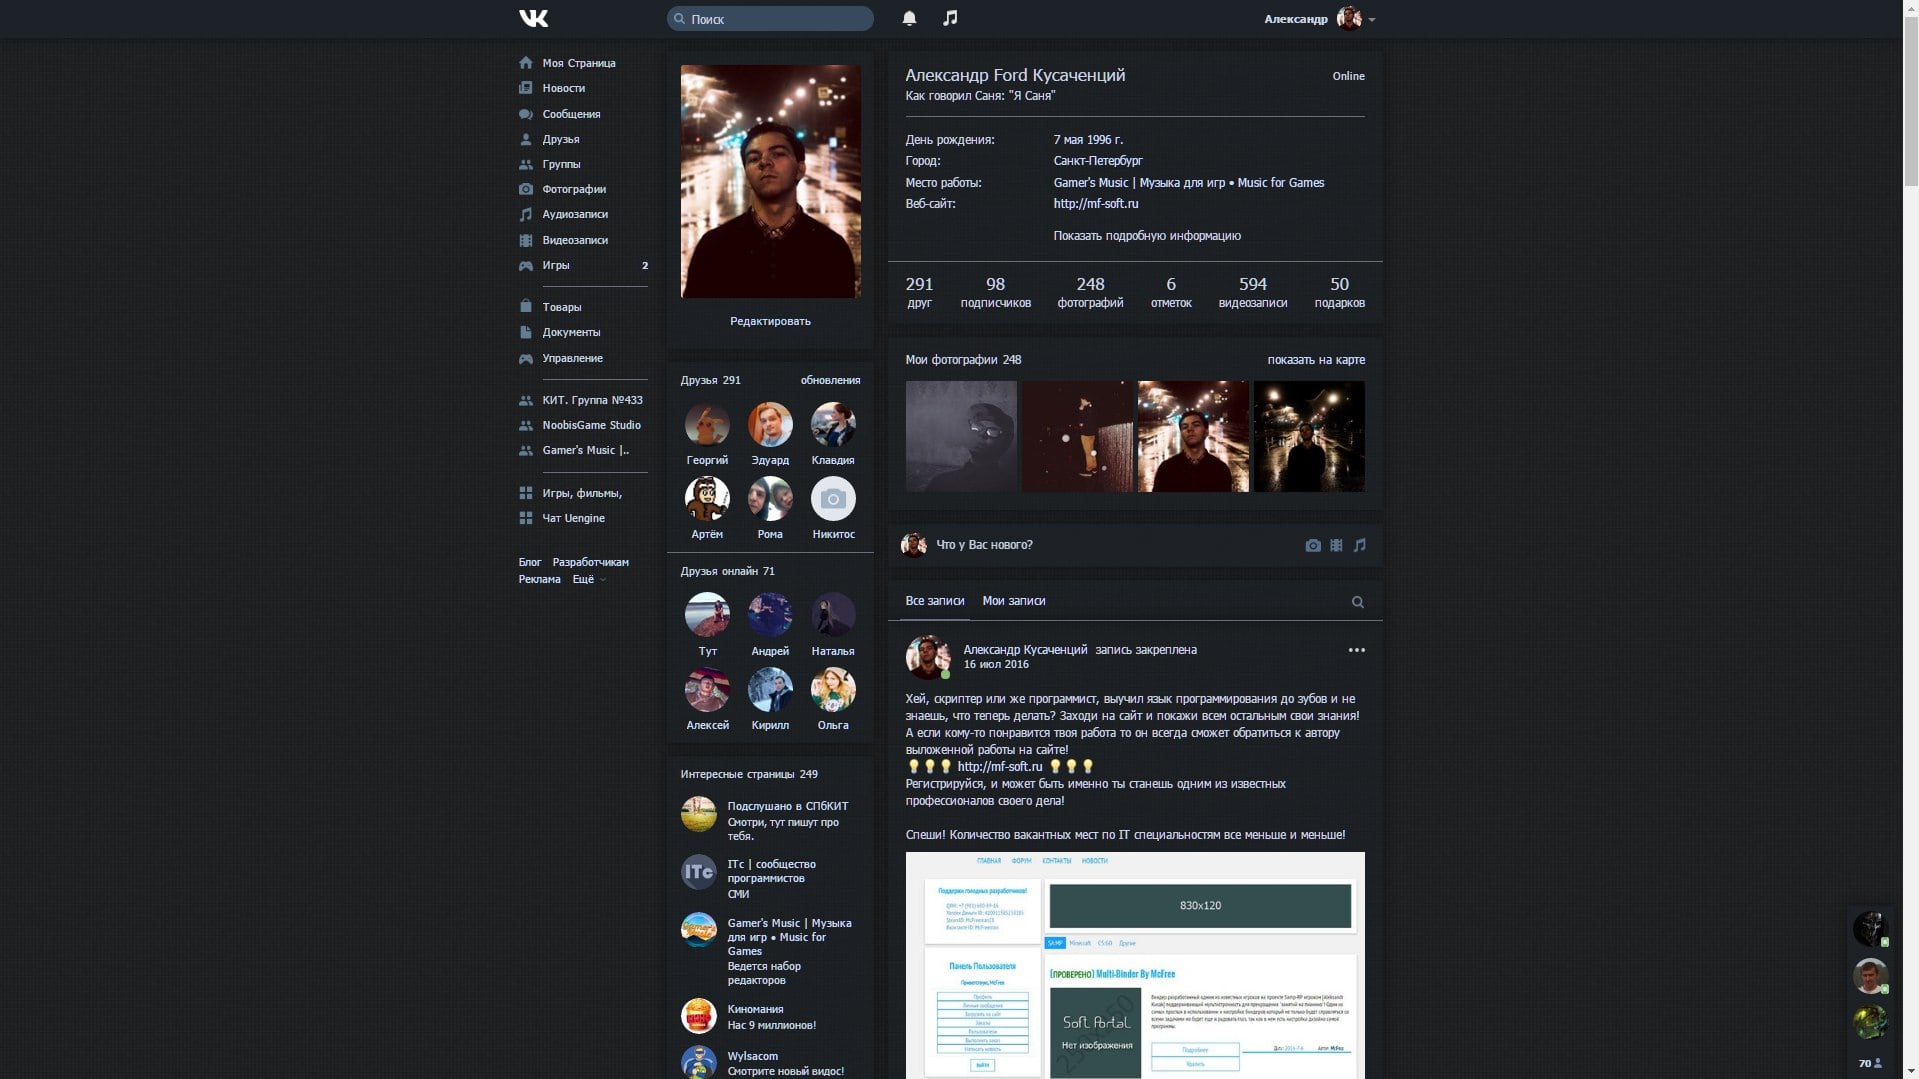Click 'Редактировать' under profile photo
Image resolution: width=1919 pixels, height=1079 pixels.
(770, 321)
